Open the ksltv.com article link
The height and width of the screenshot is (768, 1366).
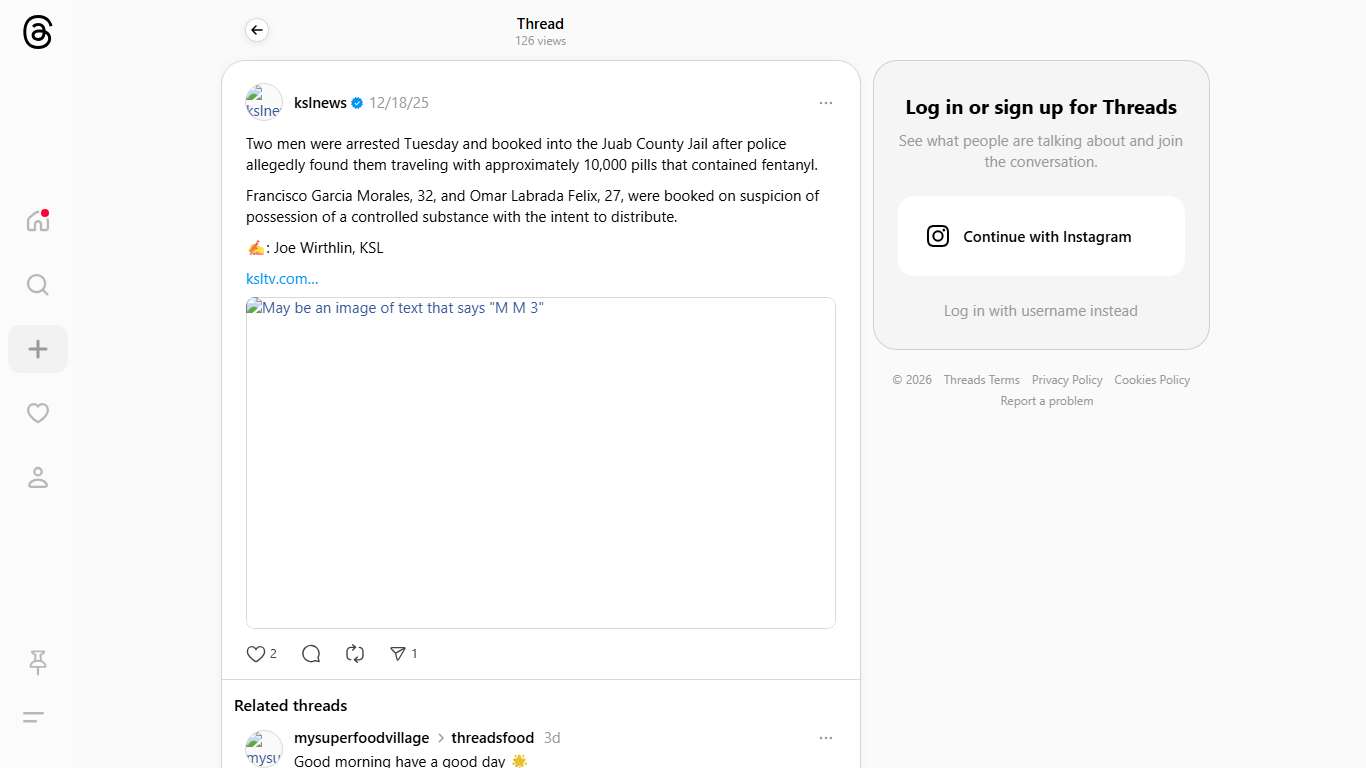point(282,279)
